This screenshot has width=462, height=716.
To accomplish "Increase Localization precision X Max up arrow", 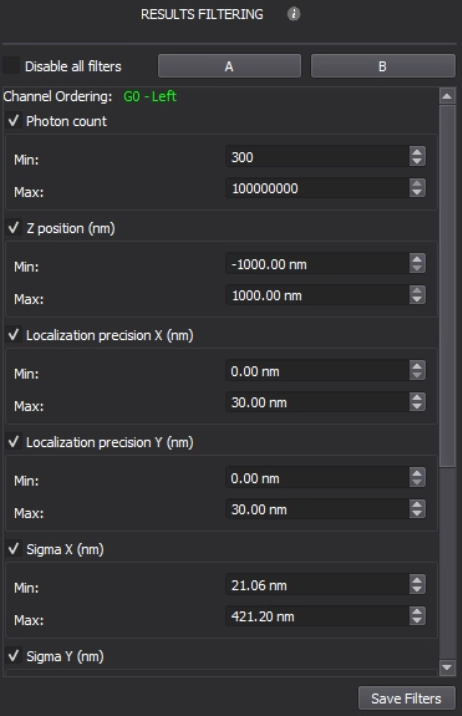I will (417, 397).
